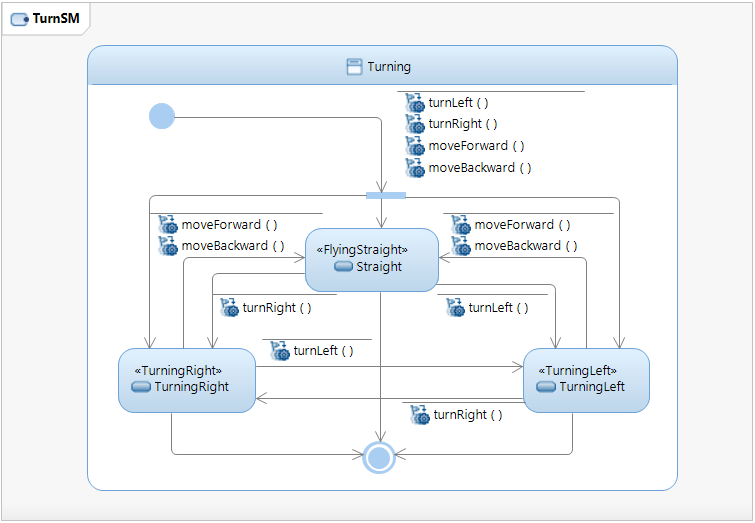The width and height of the screenshot is (755, 523).
Task: Select the top turnRight ( ) trigger label
Action: [x=463, y=124]
